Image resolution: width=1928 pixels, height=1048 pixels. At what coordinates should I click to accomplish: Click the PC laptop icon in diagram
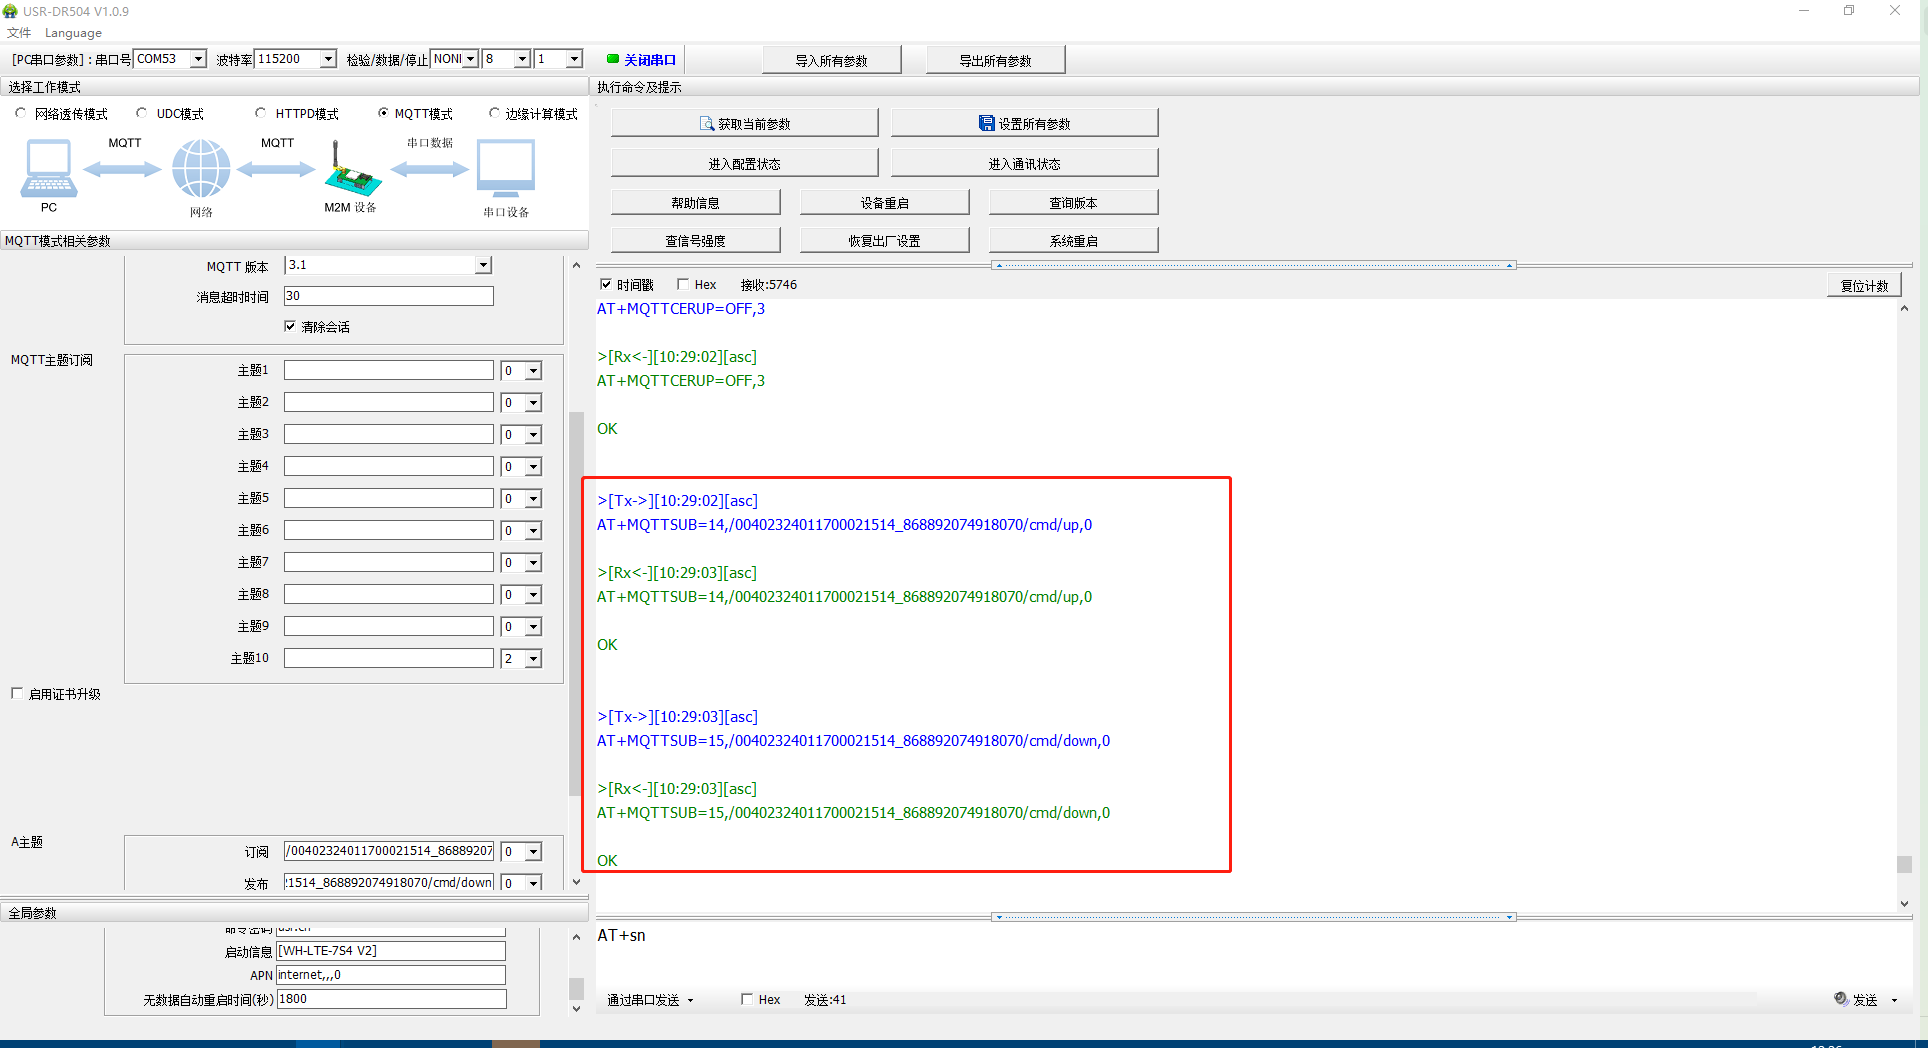tap(48, 169)
